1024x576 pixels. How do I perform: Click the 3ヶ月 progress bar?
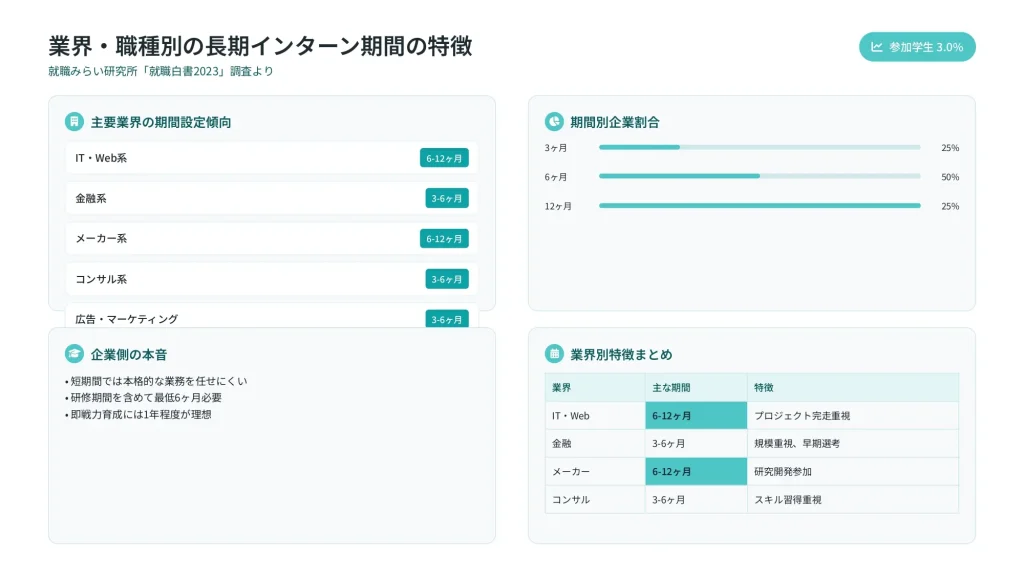point(759,147)
